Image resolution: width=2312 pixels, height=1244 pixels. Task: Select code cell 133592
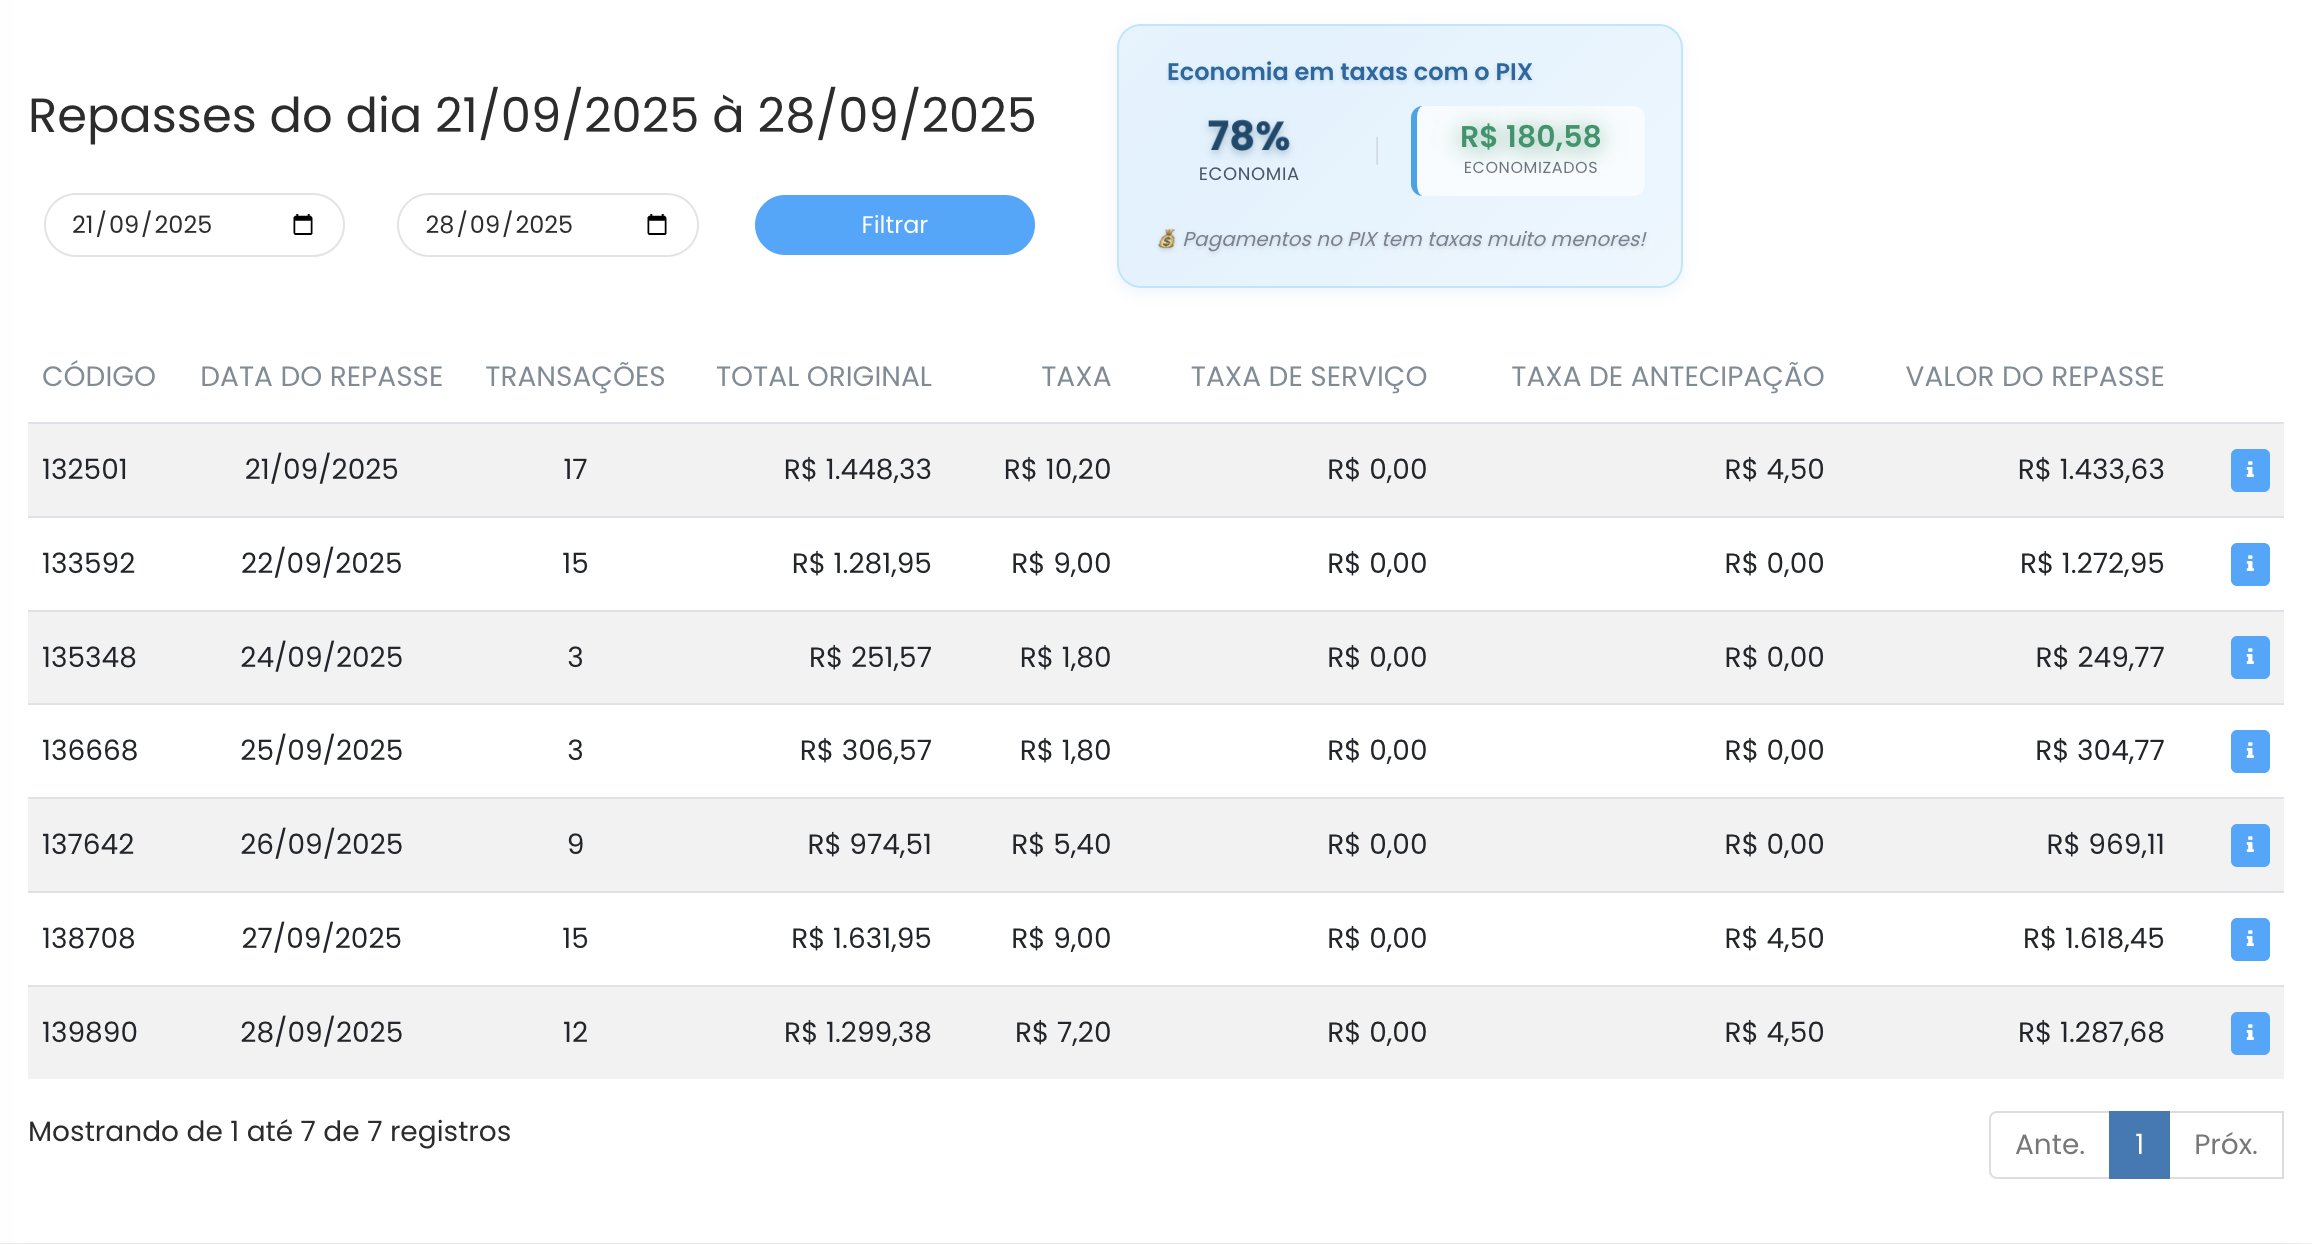[88, 563]
